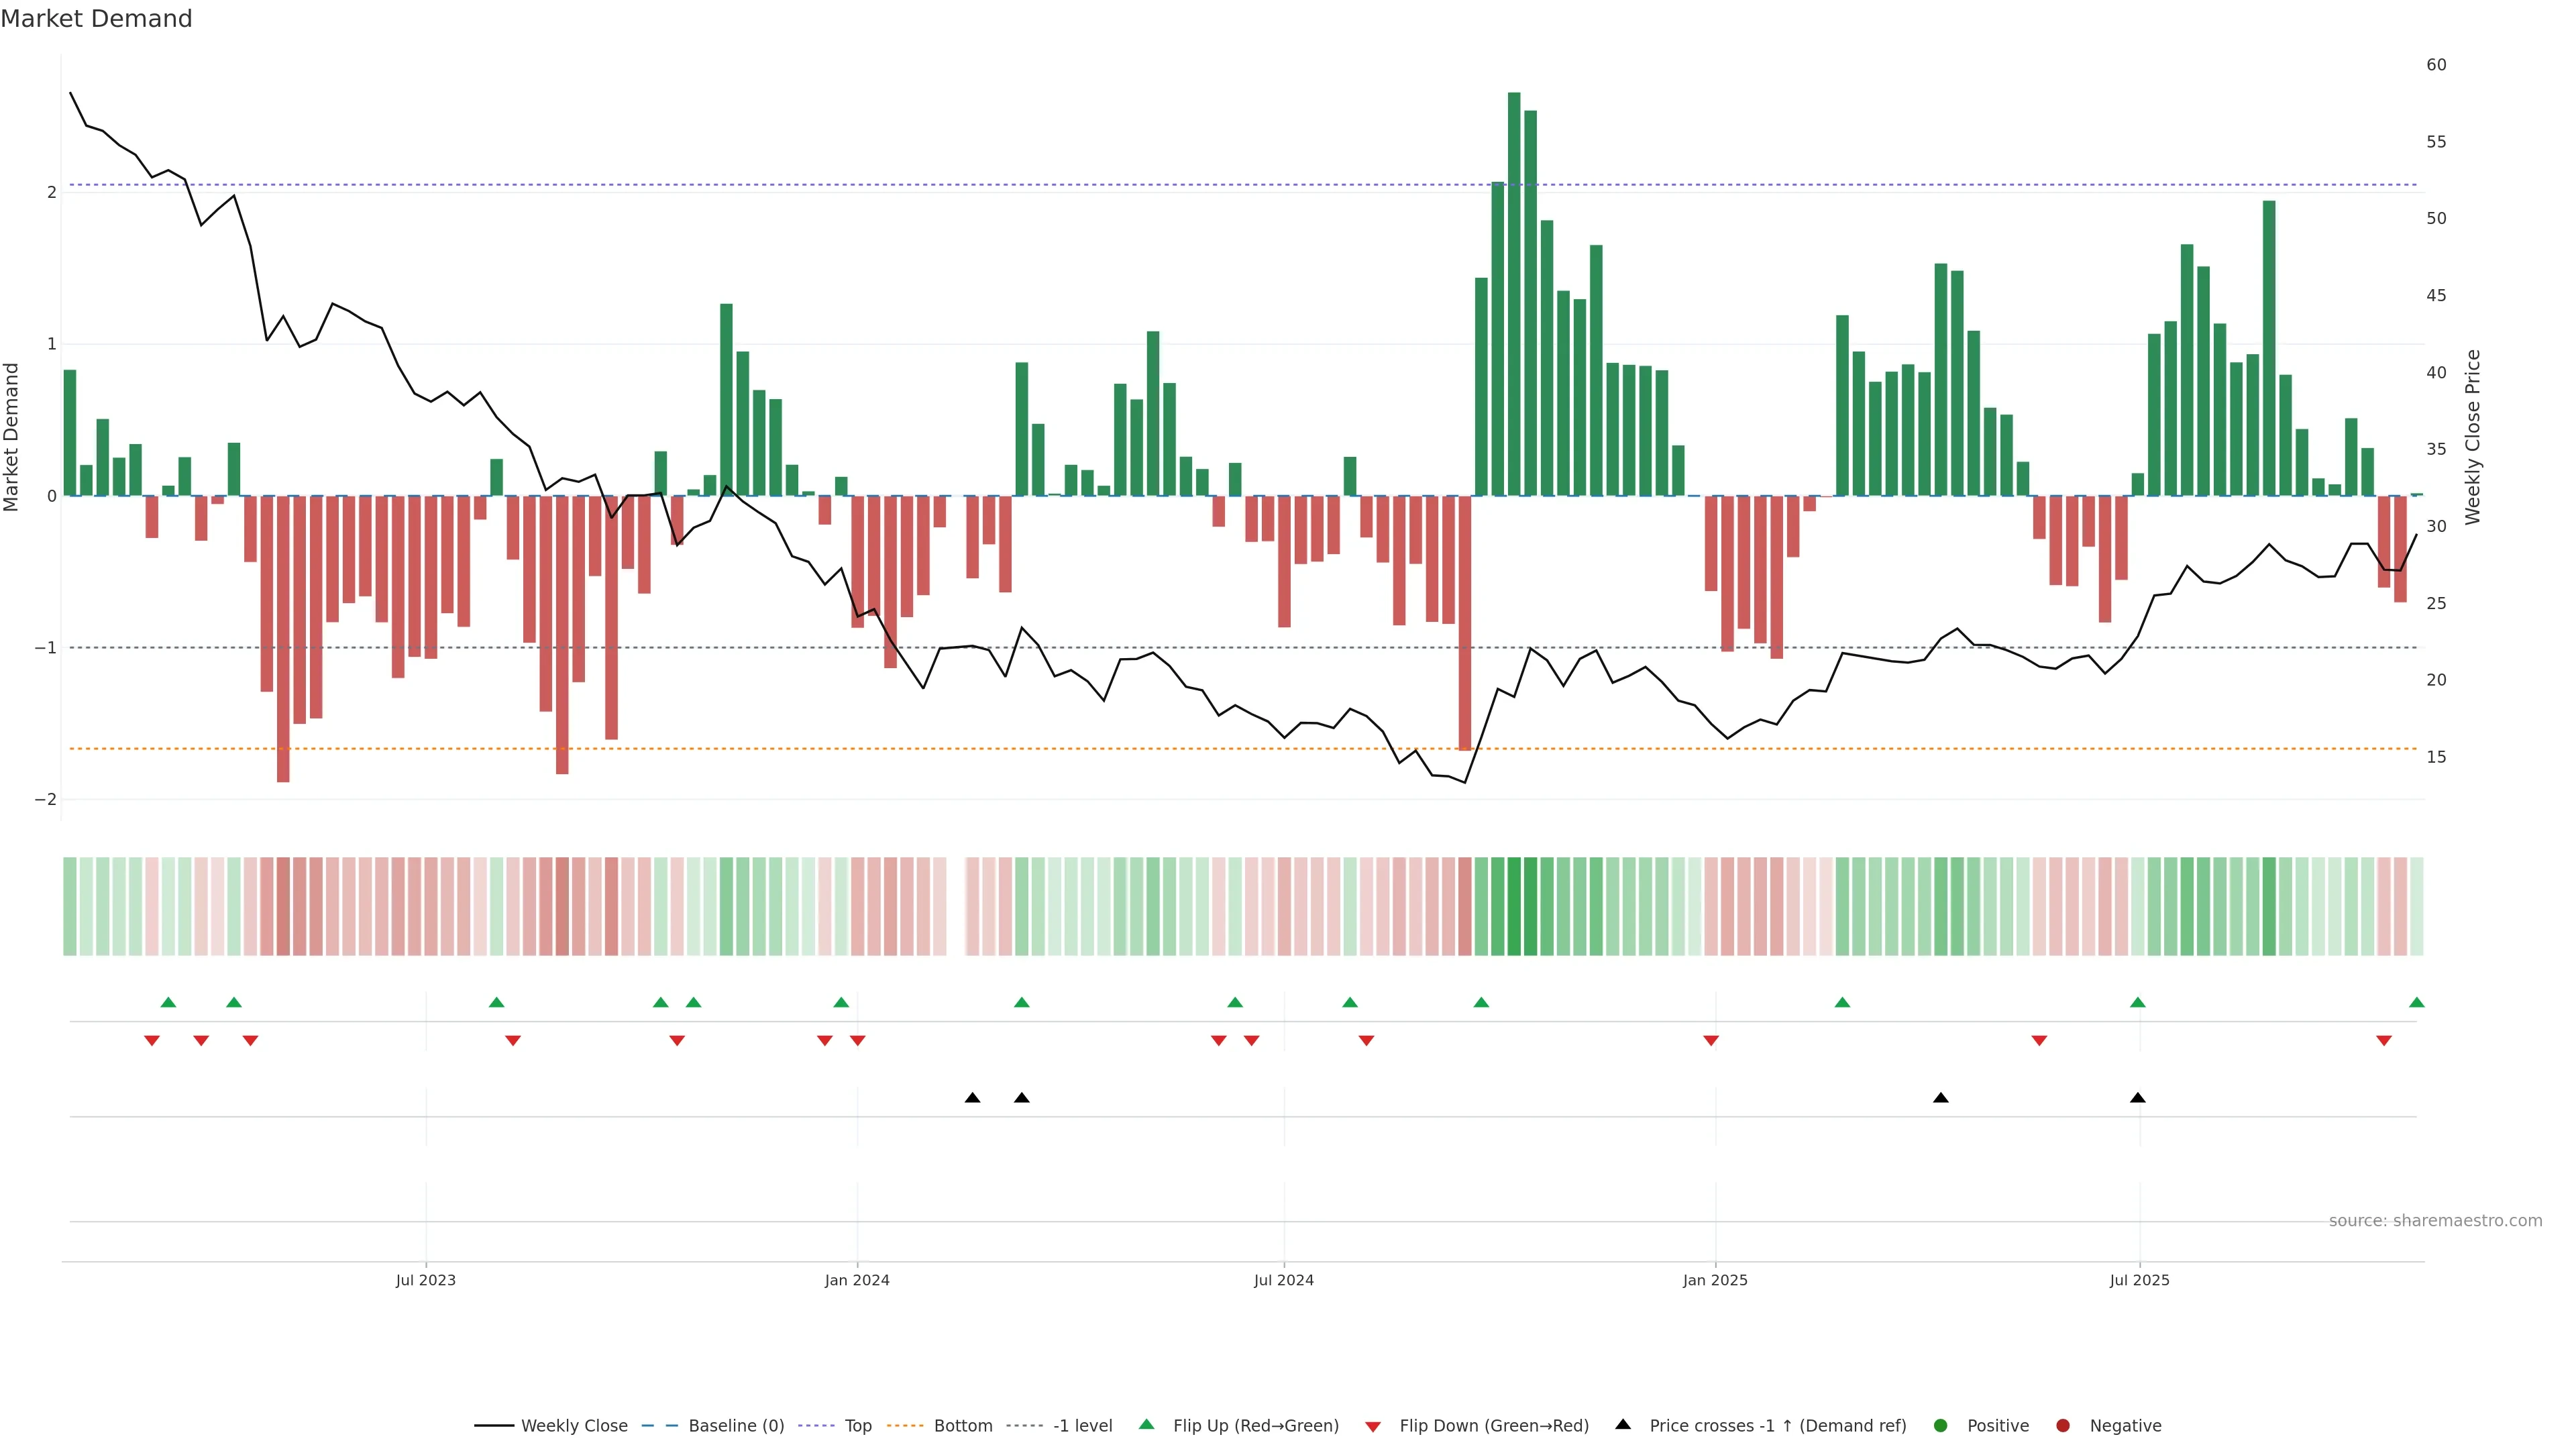Click the darkest green heatmap strip cell
The height and width of the screenshot is (1449, 2576).
click(1514, 906)
